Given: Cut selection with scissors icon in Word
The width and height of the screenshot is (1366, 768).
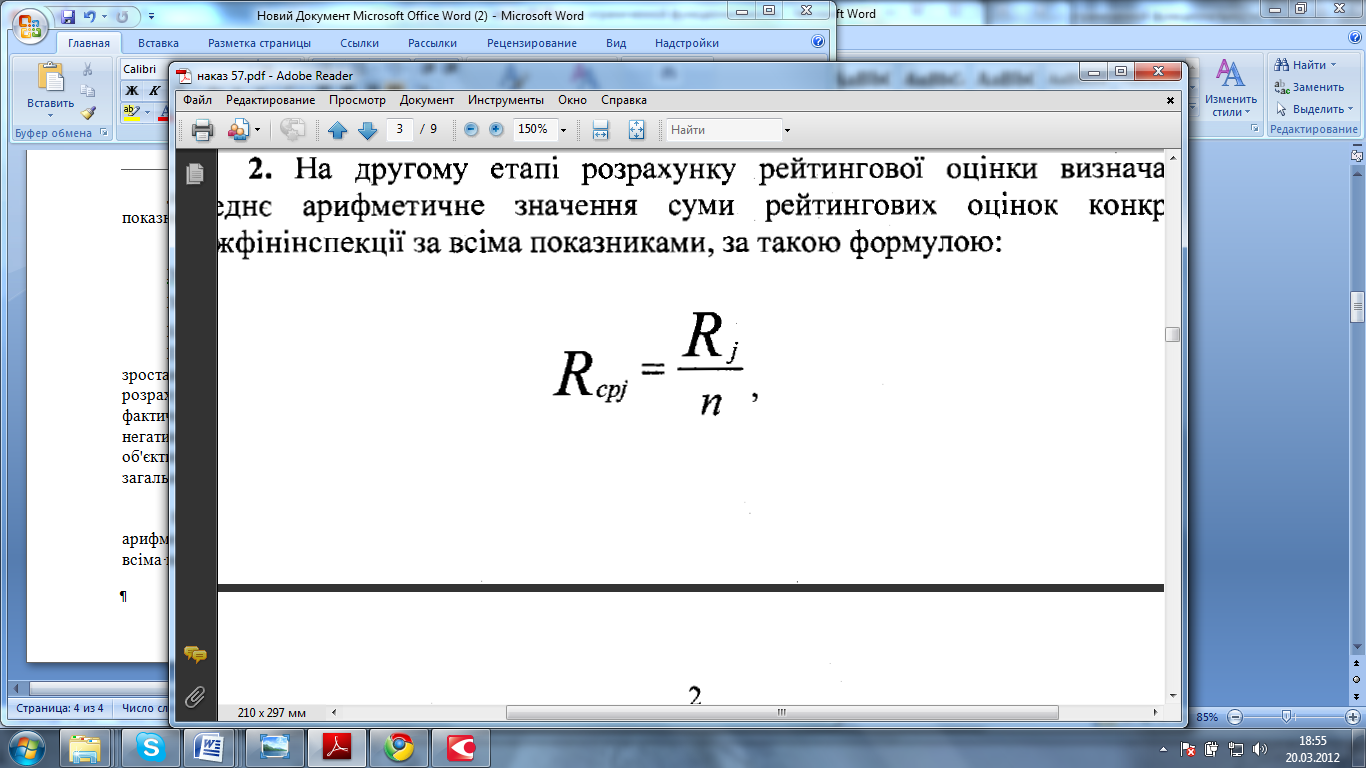Looking at the screenshot, I should tap(88, 69).
